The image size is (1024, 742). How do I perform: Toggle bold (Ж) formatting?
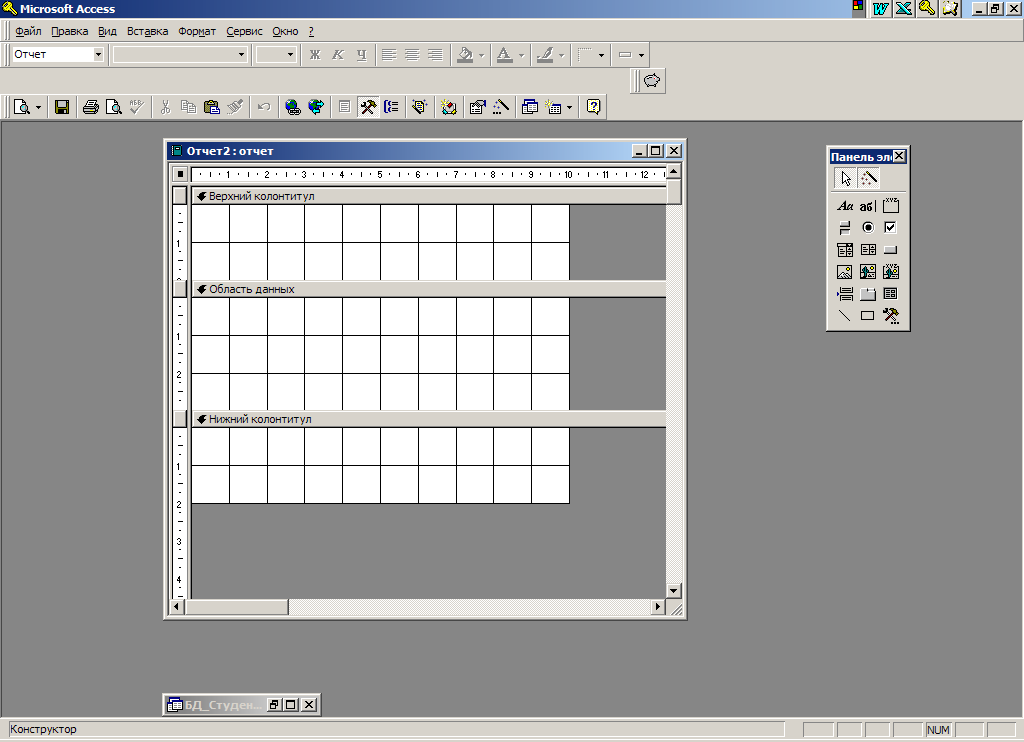[x=315, y=55]
